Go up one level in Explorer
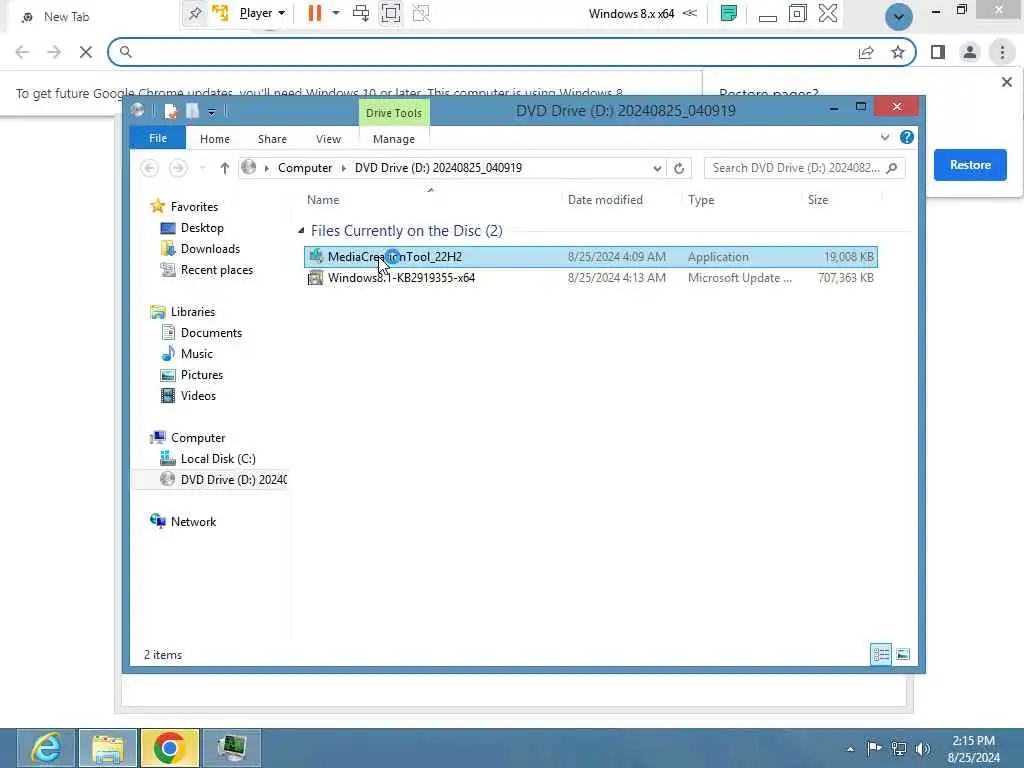Screen dimensions: 1024x768 click(225, 168)
